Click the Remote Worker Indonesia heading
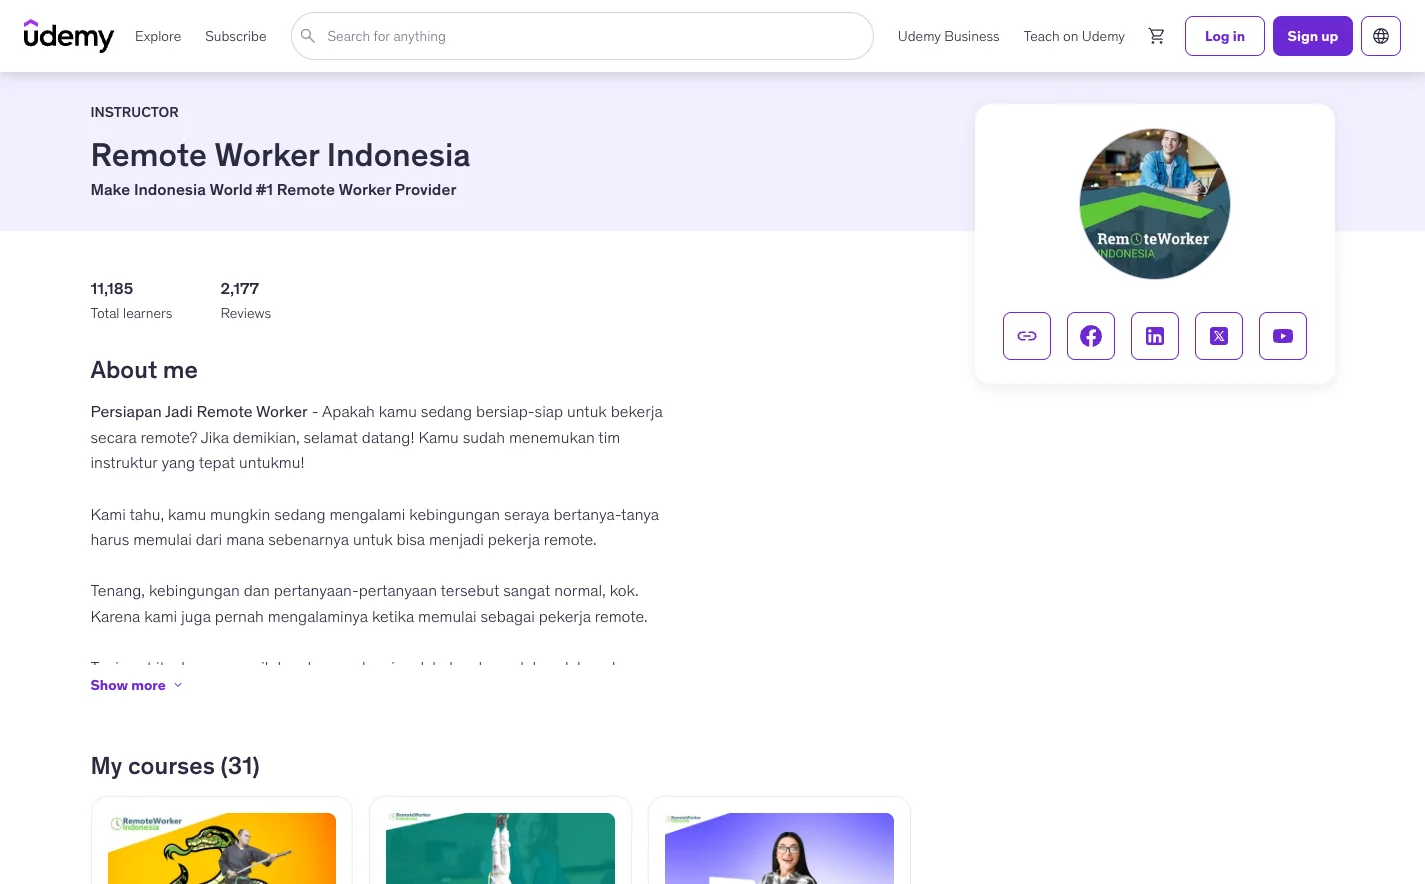This screenshot has height=884, width=1425. pyautogui.click(x=280, y=155)
